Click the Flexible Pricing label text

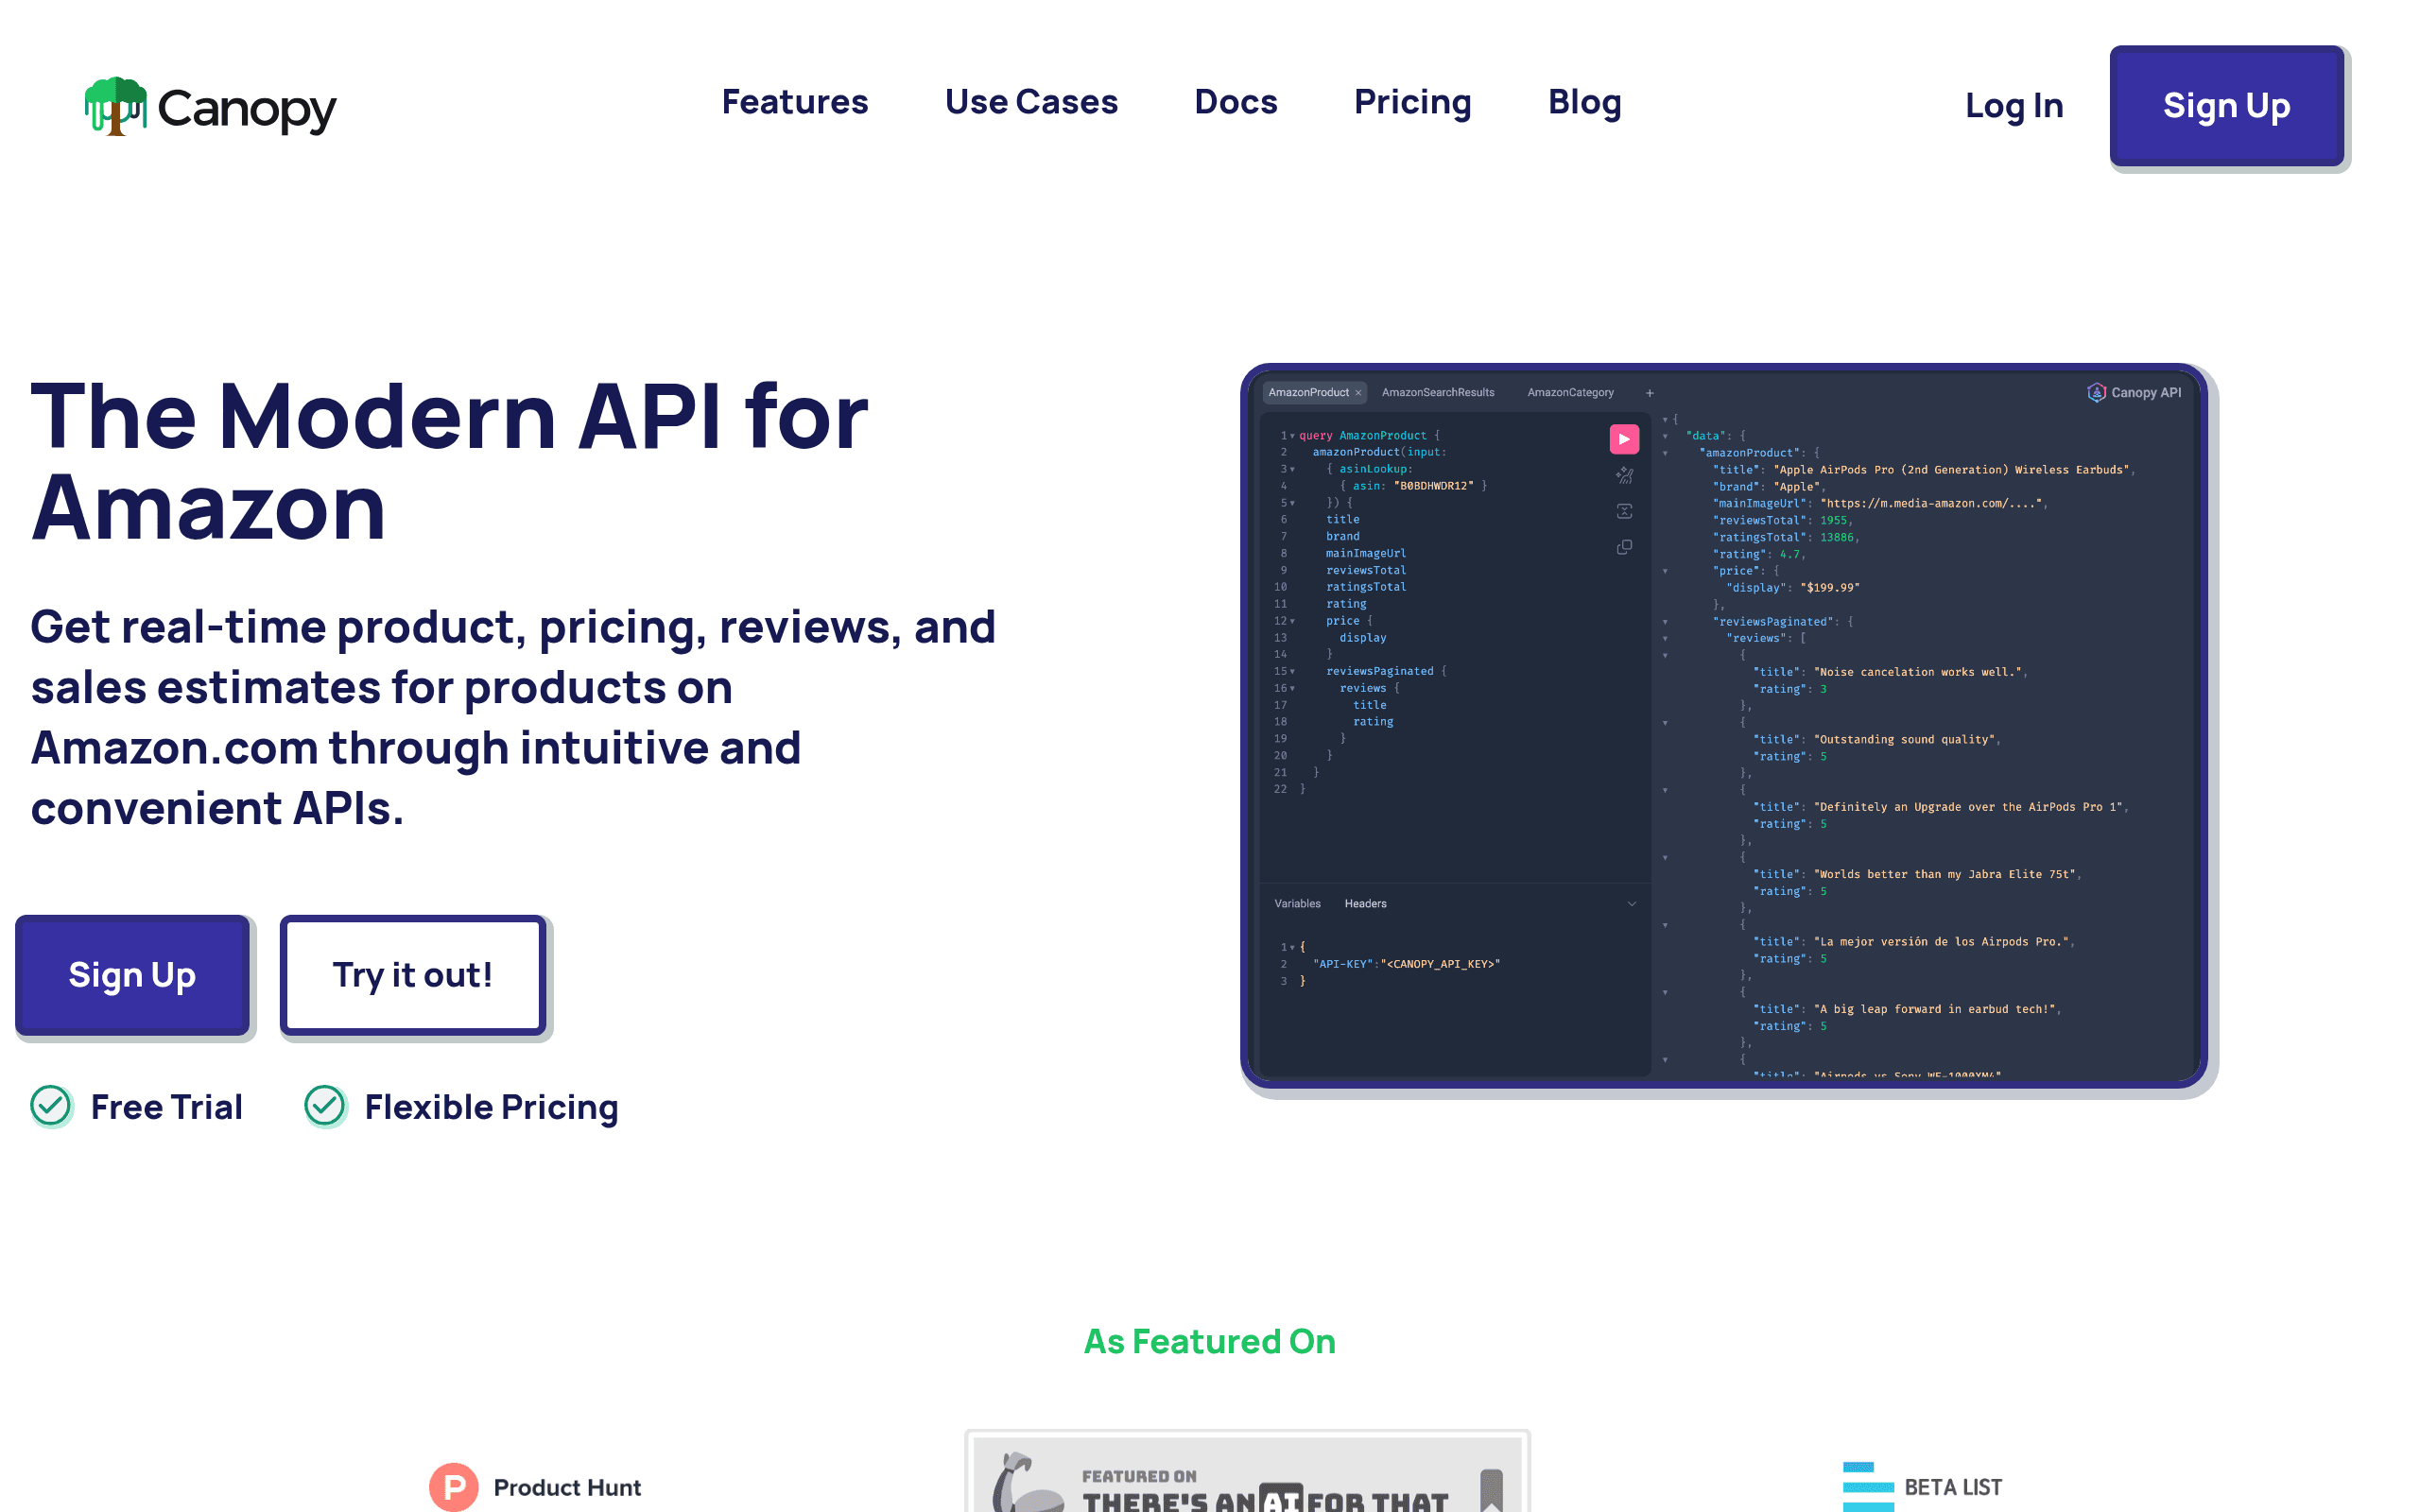pyautogui.click(x=492, y=1108)
